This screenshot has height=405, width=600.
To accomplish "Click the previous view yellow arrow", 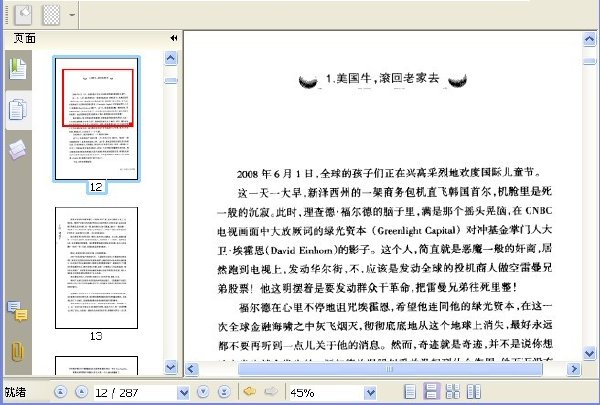I will (x=250, y=392).
